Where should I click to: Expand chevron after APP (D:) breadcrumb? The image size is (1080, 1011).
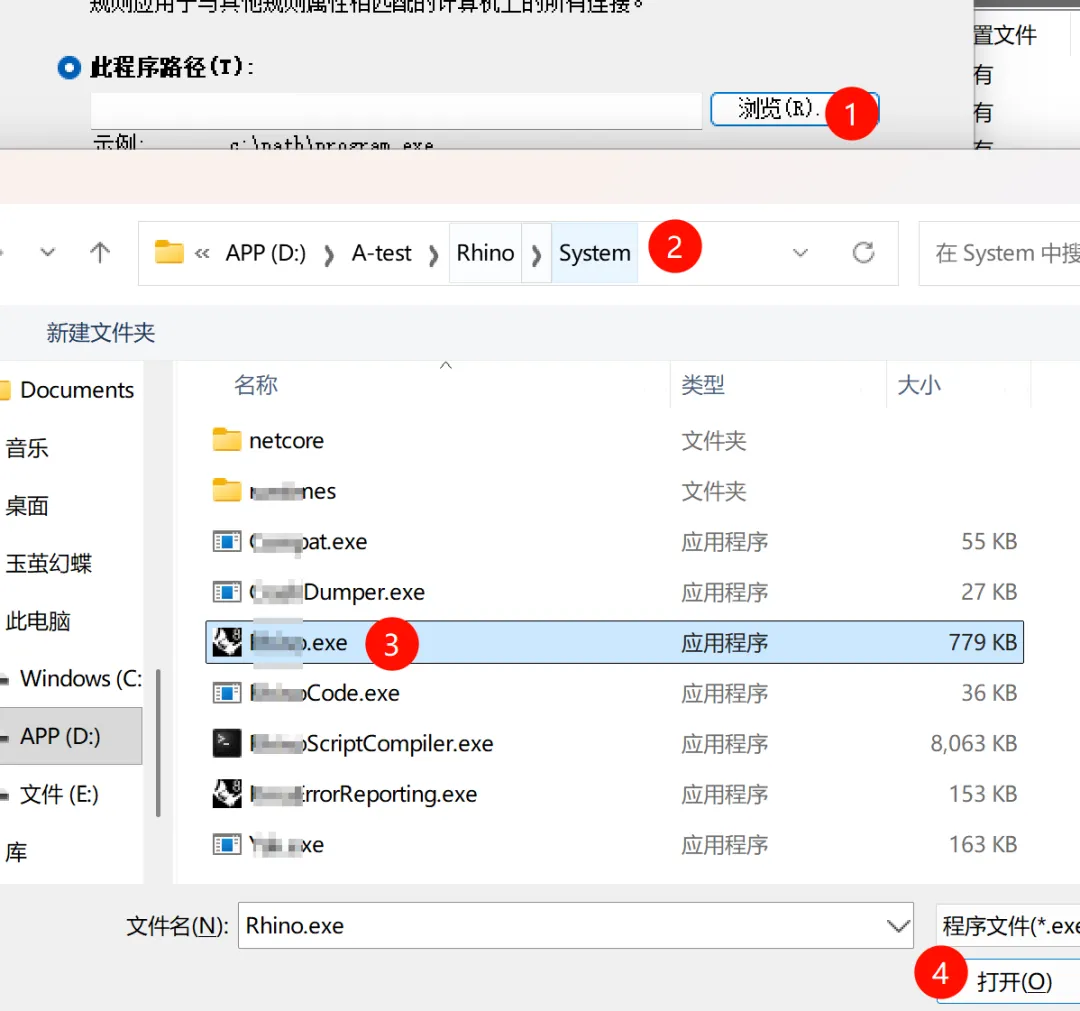pyautogui.click(x=329, y=256)
